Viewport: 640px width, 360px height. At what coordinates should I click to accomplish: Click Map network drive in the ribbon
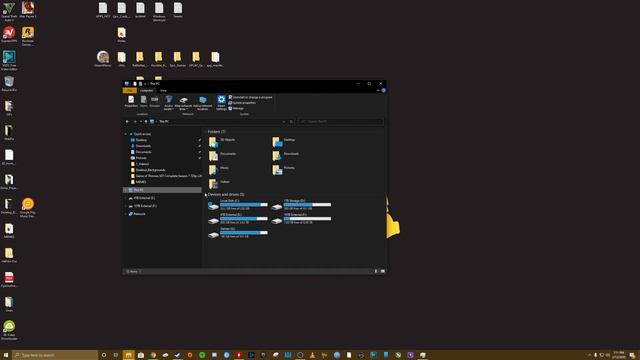183,103
